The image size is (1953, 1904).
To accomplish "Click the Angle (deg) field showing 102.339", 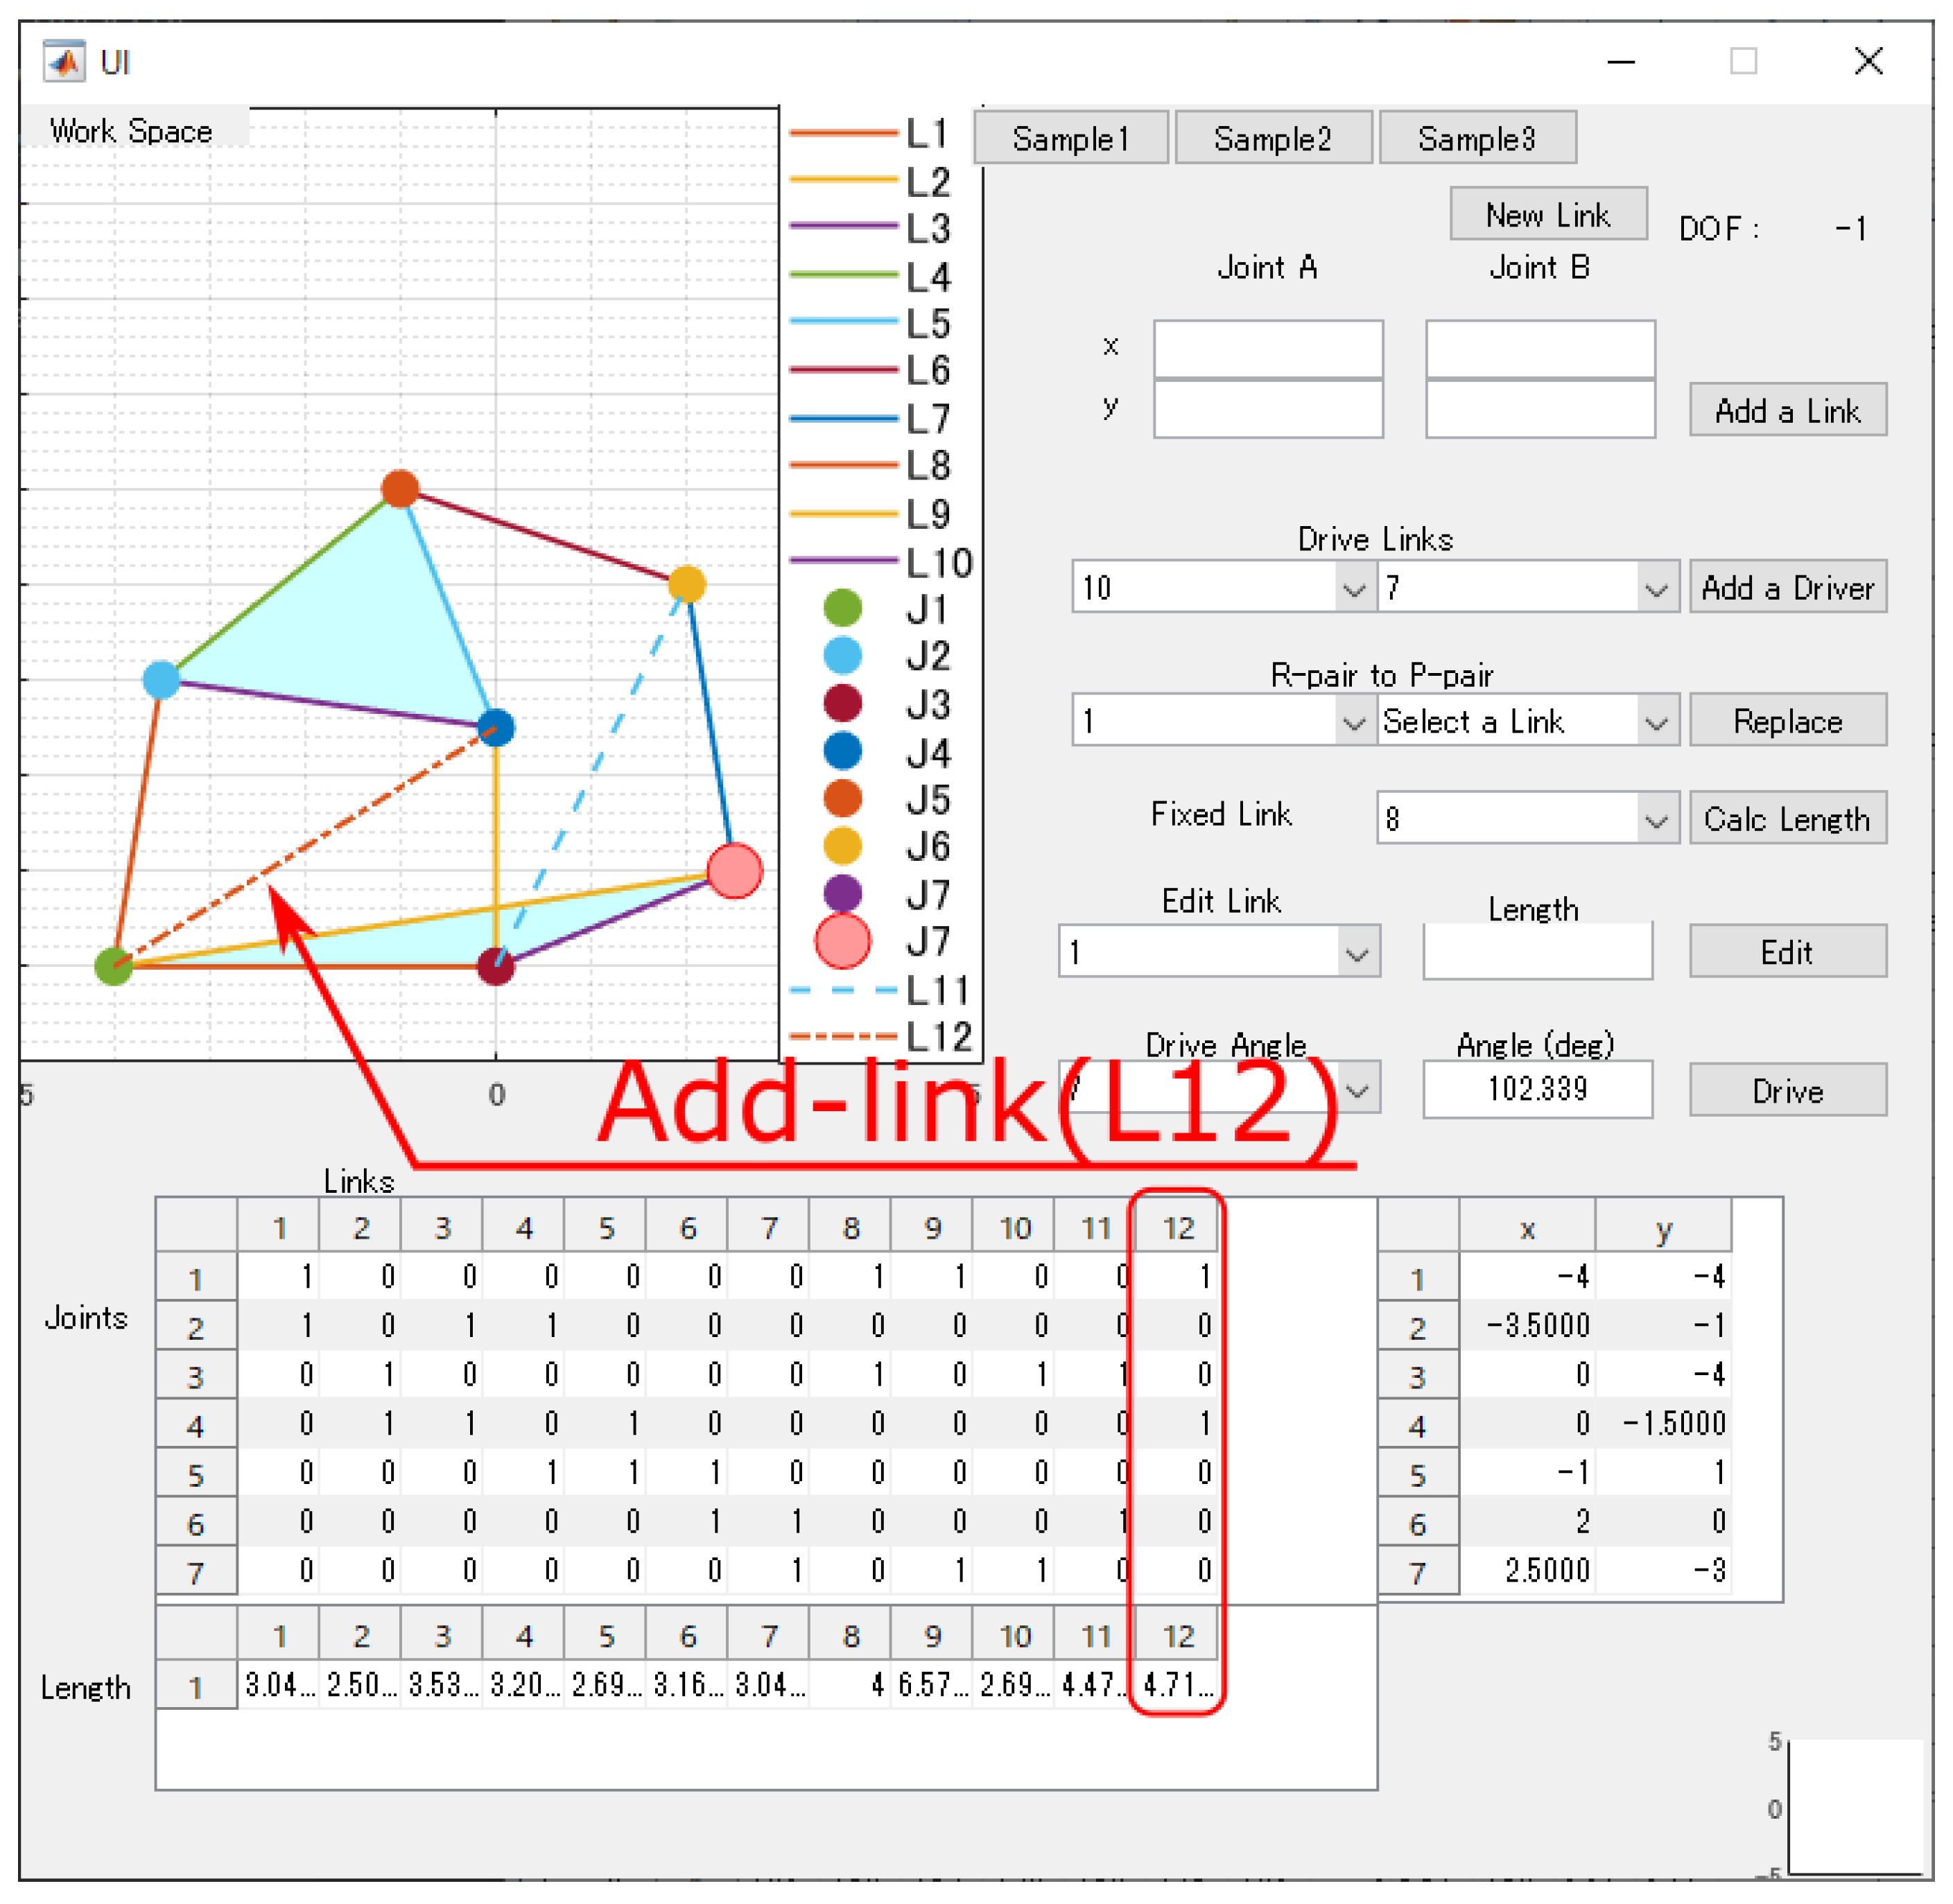I will [x=1536, y=1089].
